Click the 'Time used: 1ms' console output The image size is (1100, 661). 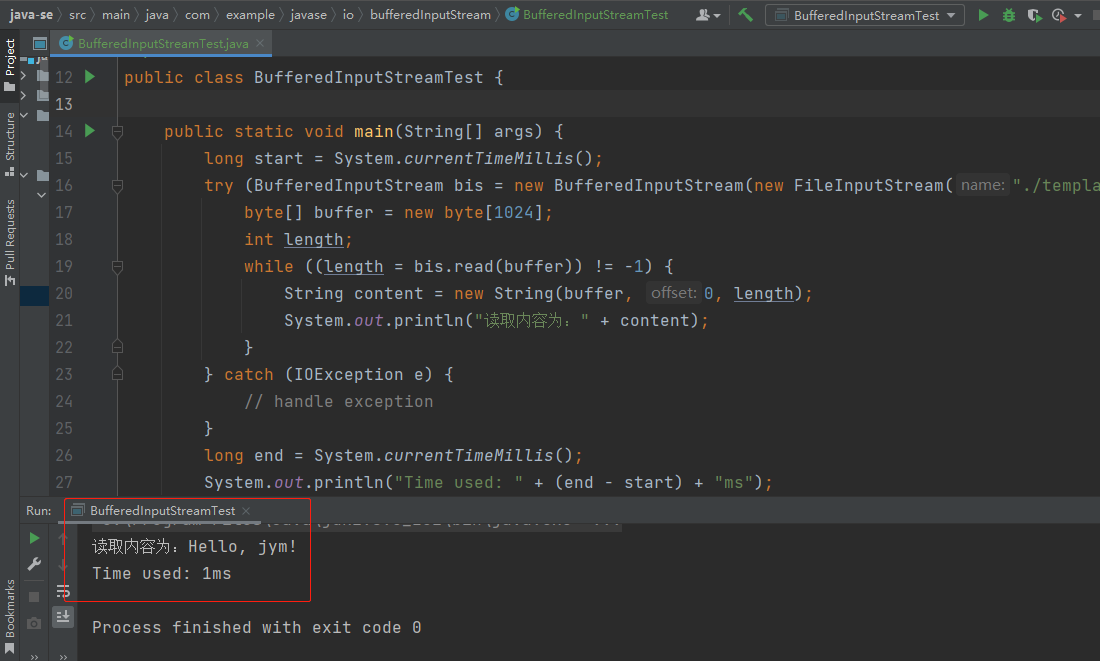(x=161, y=573)
